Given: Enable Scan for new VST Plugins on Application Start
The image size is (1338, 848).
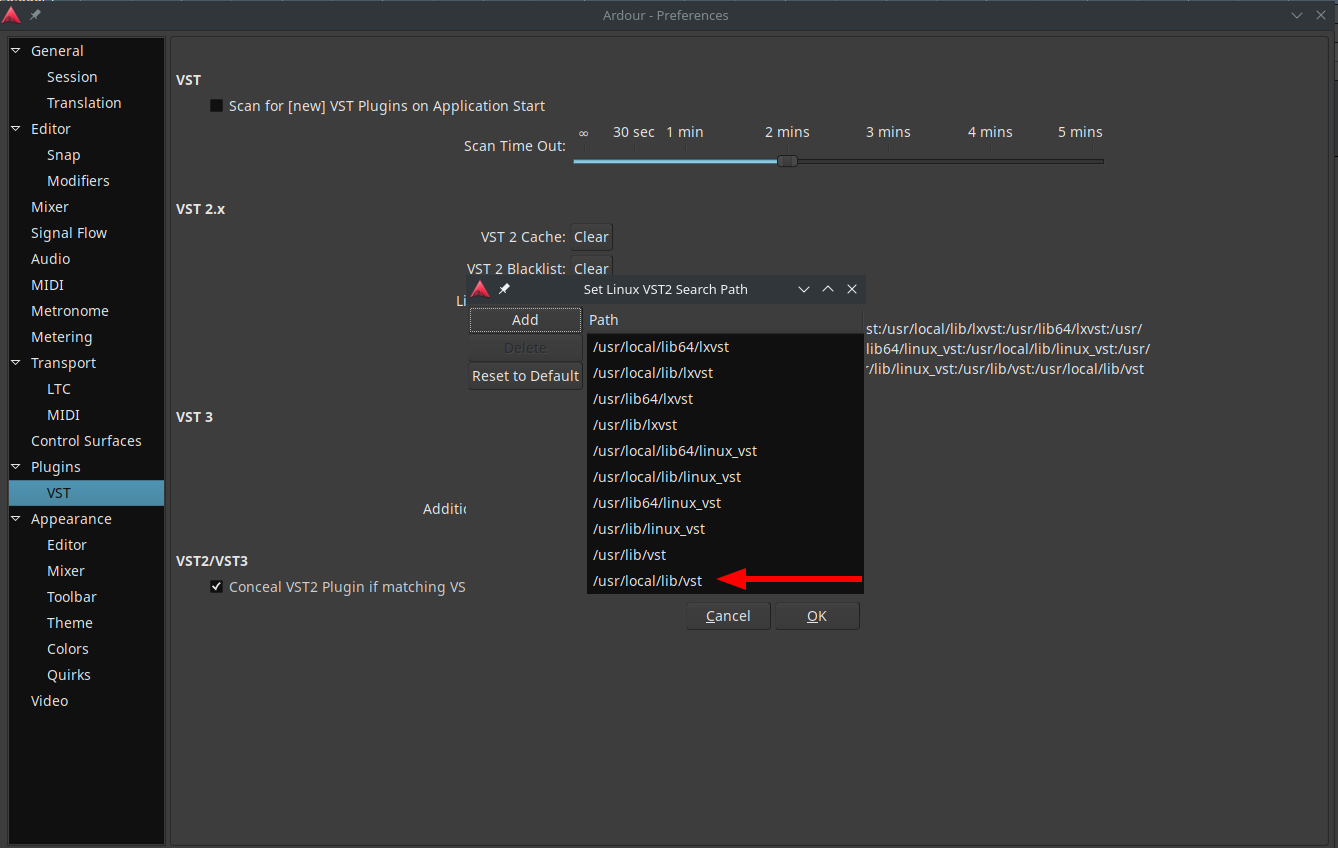Looking at the screenshot, I should pos(216,106).
